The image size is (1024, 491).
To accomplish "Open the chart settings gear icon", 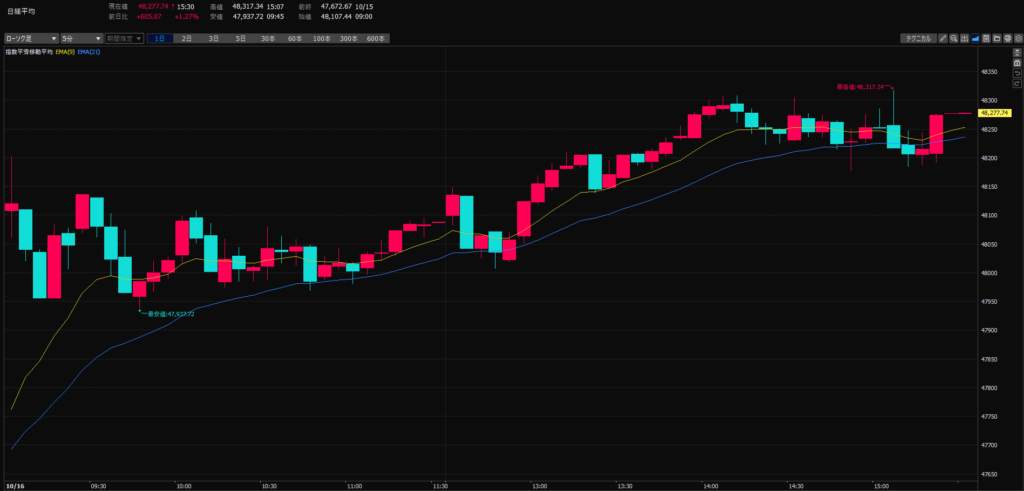I will coord(1018,38).
